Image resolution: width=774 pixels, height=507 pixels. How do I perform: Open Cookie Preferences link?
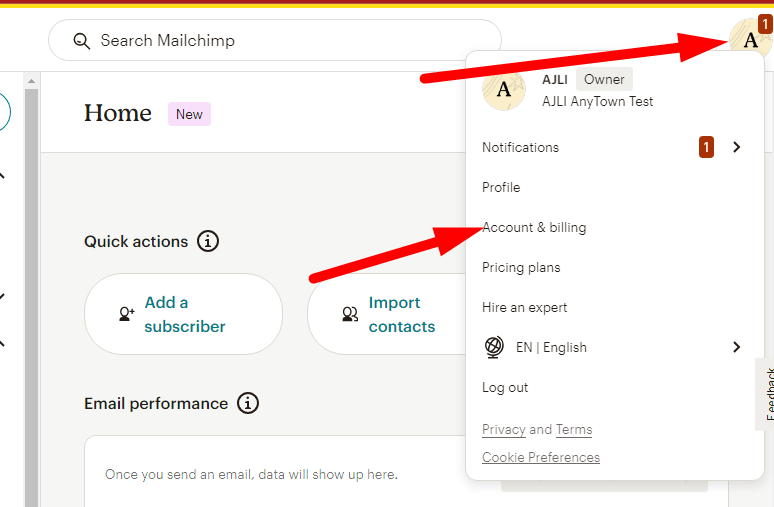pos(541,457)
